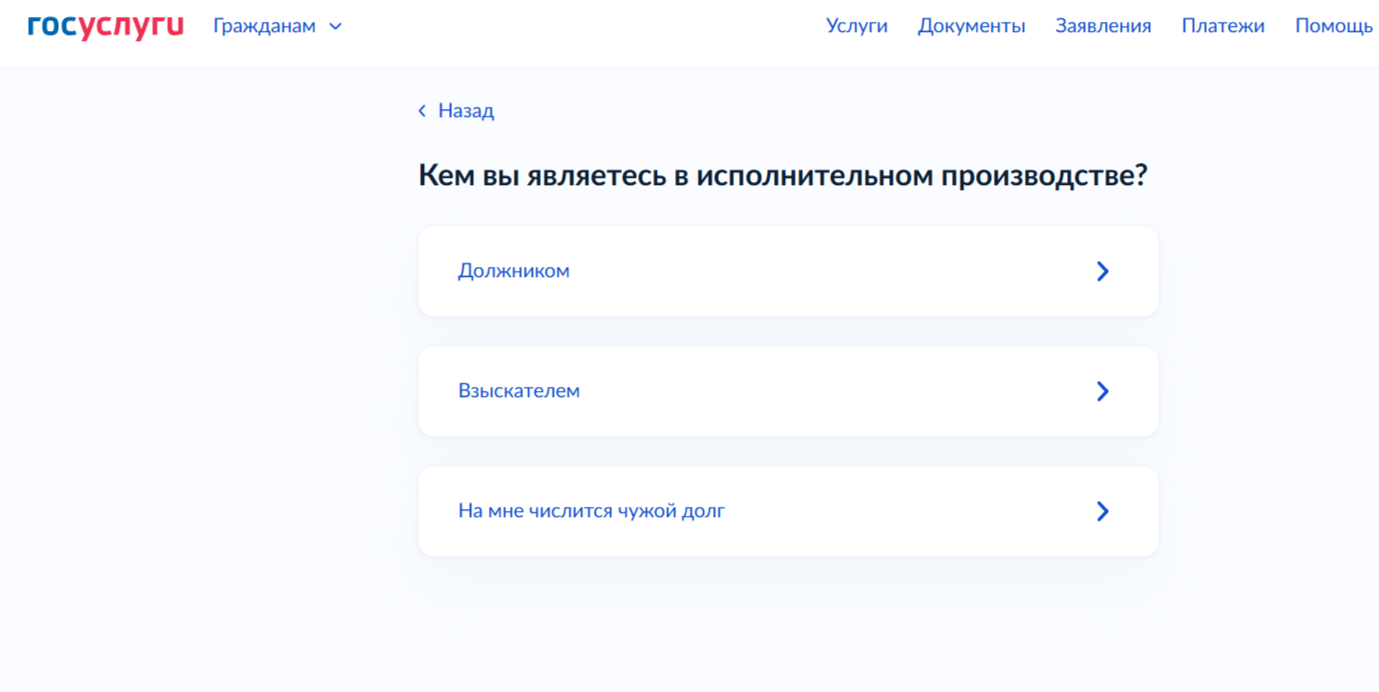The height and width of the screenshot is (692, 1379).
Task: Open the Услуги menu item
Action: (856, 27)
